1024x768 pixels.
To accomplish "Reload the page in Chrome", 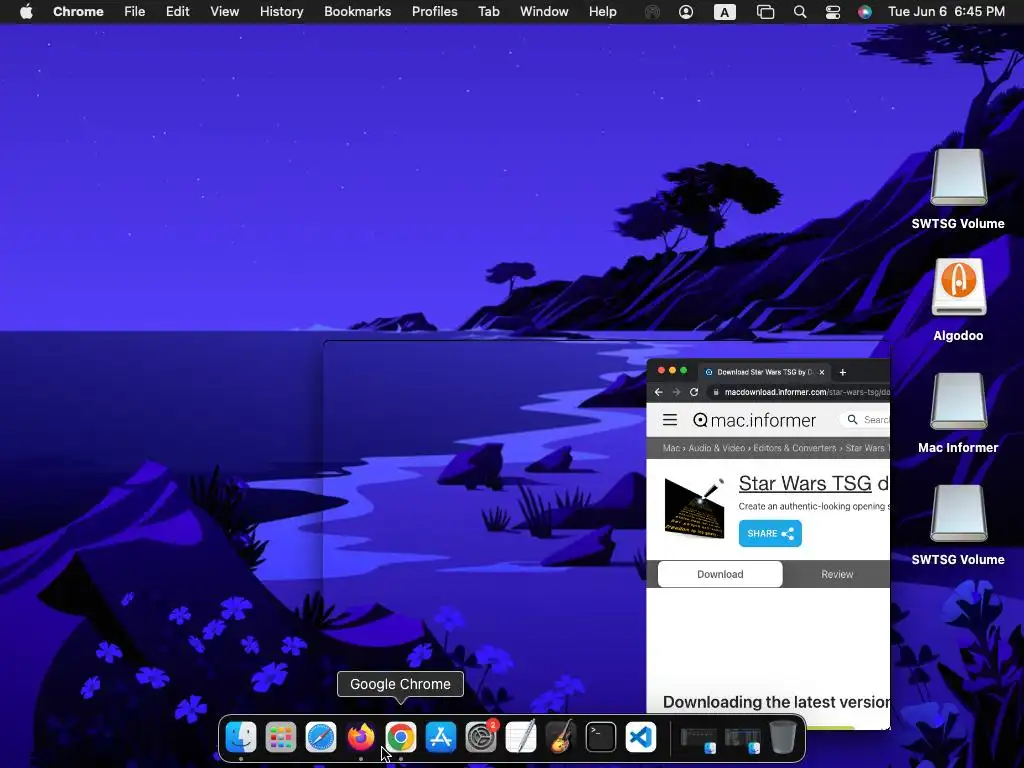I will click(x=694, y=392).
